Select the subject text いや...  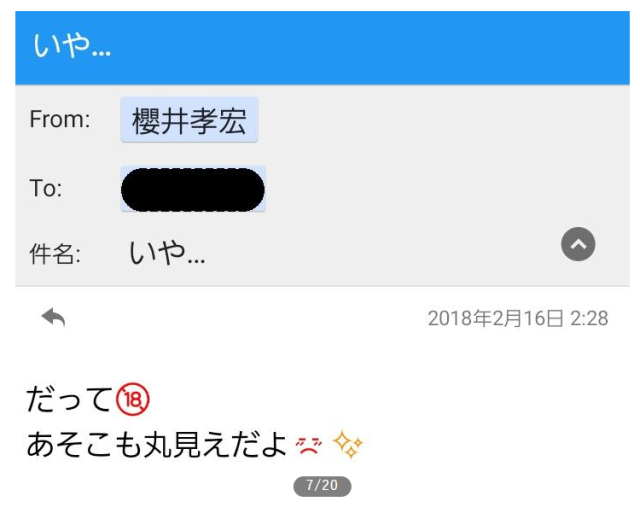[167, 253]
